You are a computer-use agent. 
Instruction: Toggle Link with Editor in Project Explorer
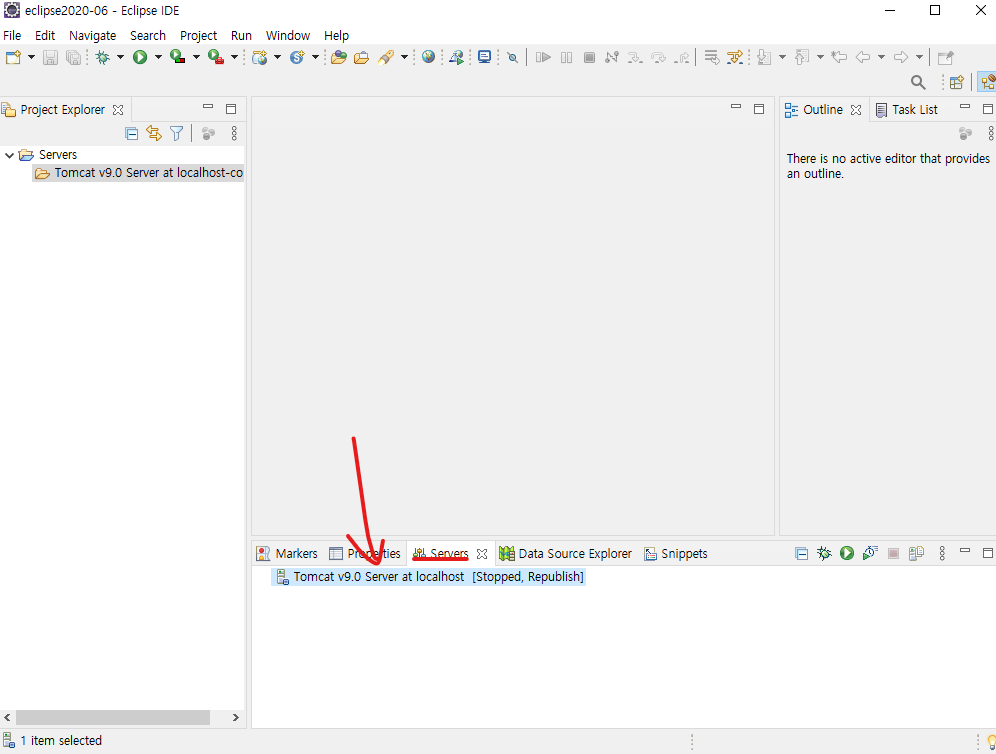click(154, 133)
